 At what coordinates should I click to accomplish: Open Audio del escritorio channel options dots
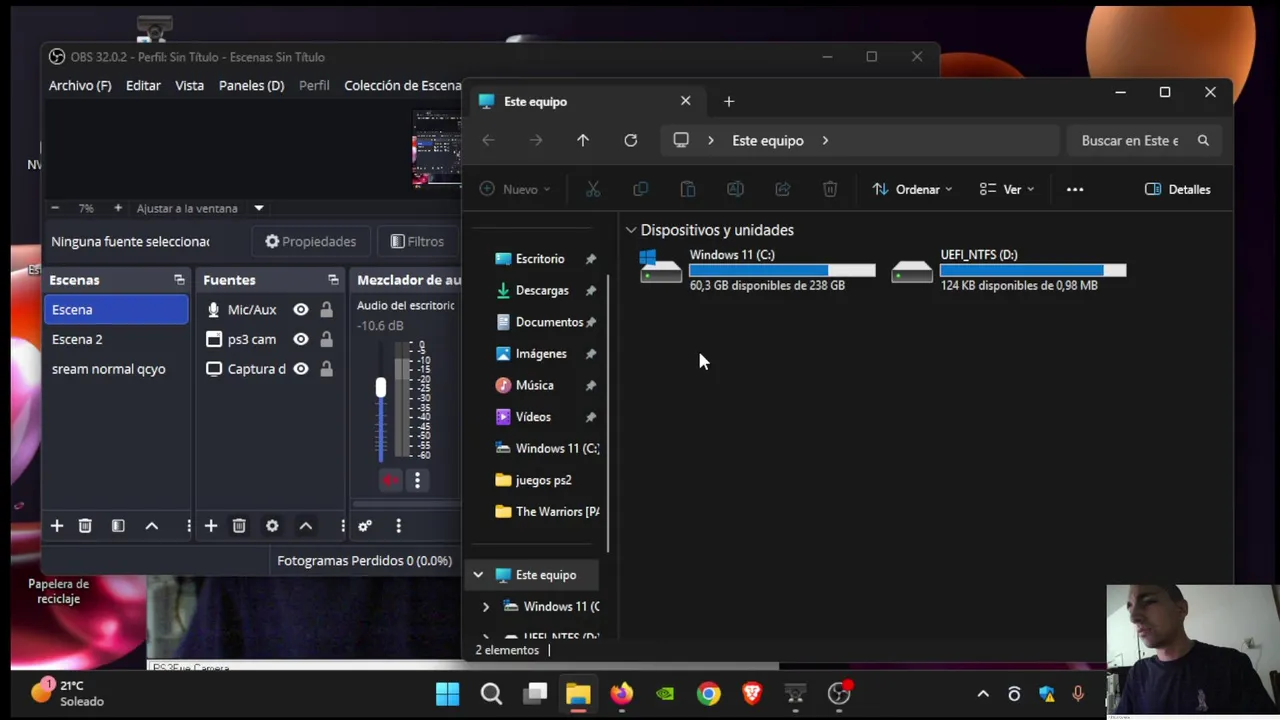[x=417, y=481]
